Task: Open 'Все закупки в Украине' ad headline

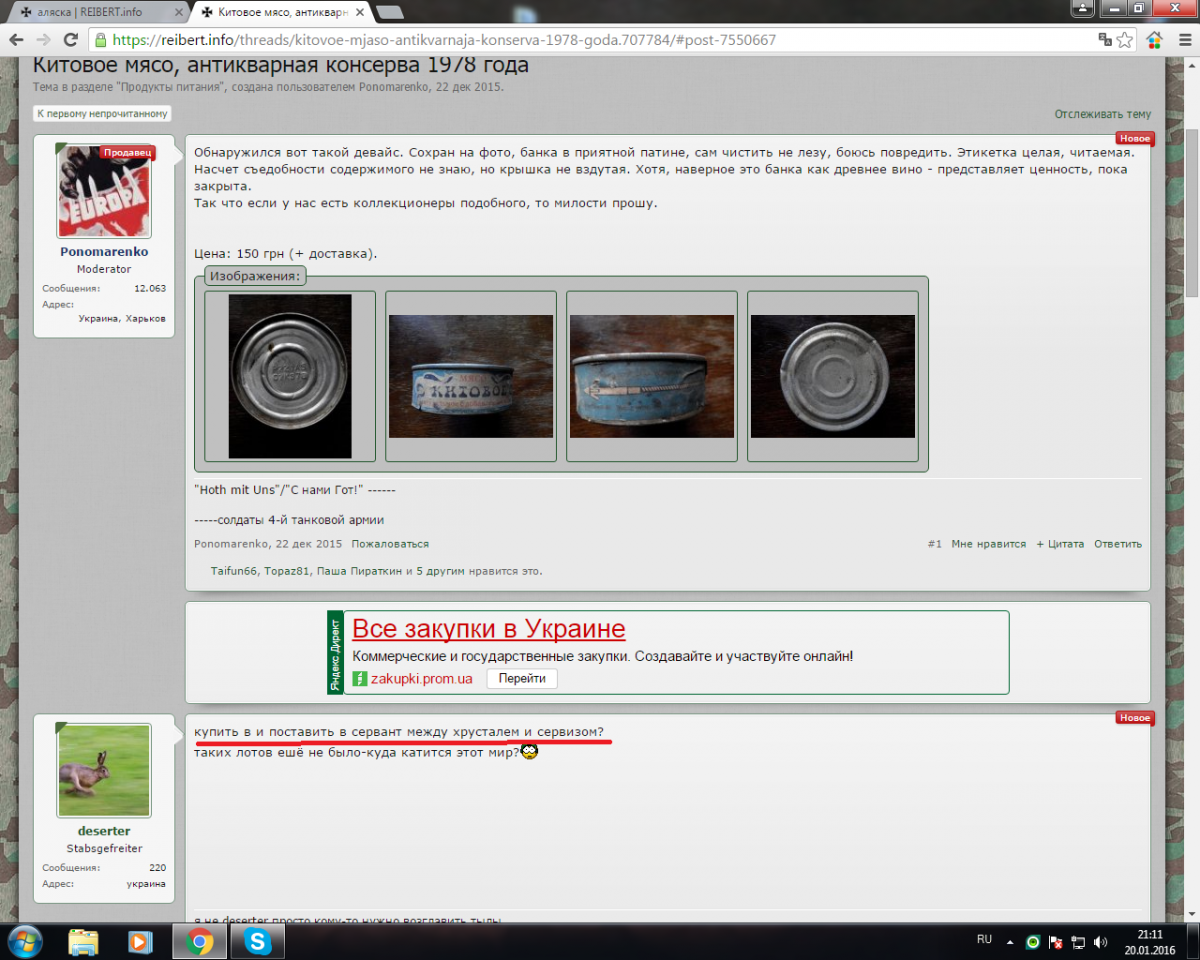Action: (489, 629)
